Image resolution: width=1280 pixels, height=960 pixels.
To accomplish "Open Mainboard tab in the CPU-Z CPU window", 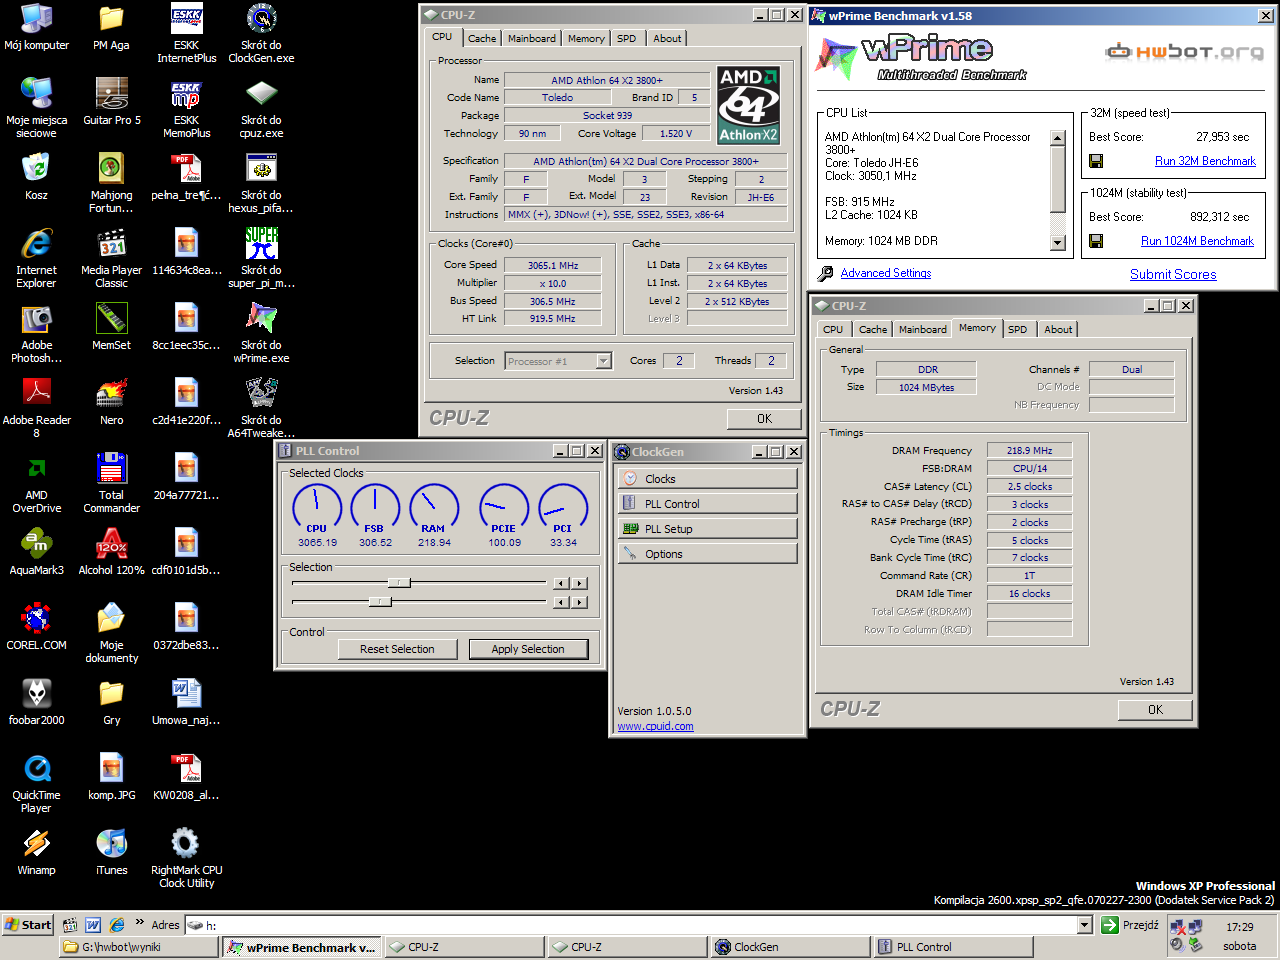I will click(531, 38).
